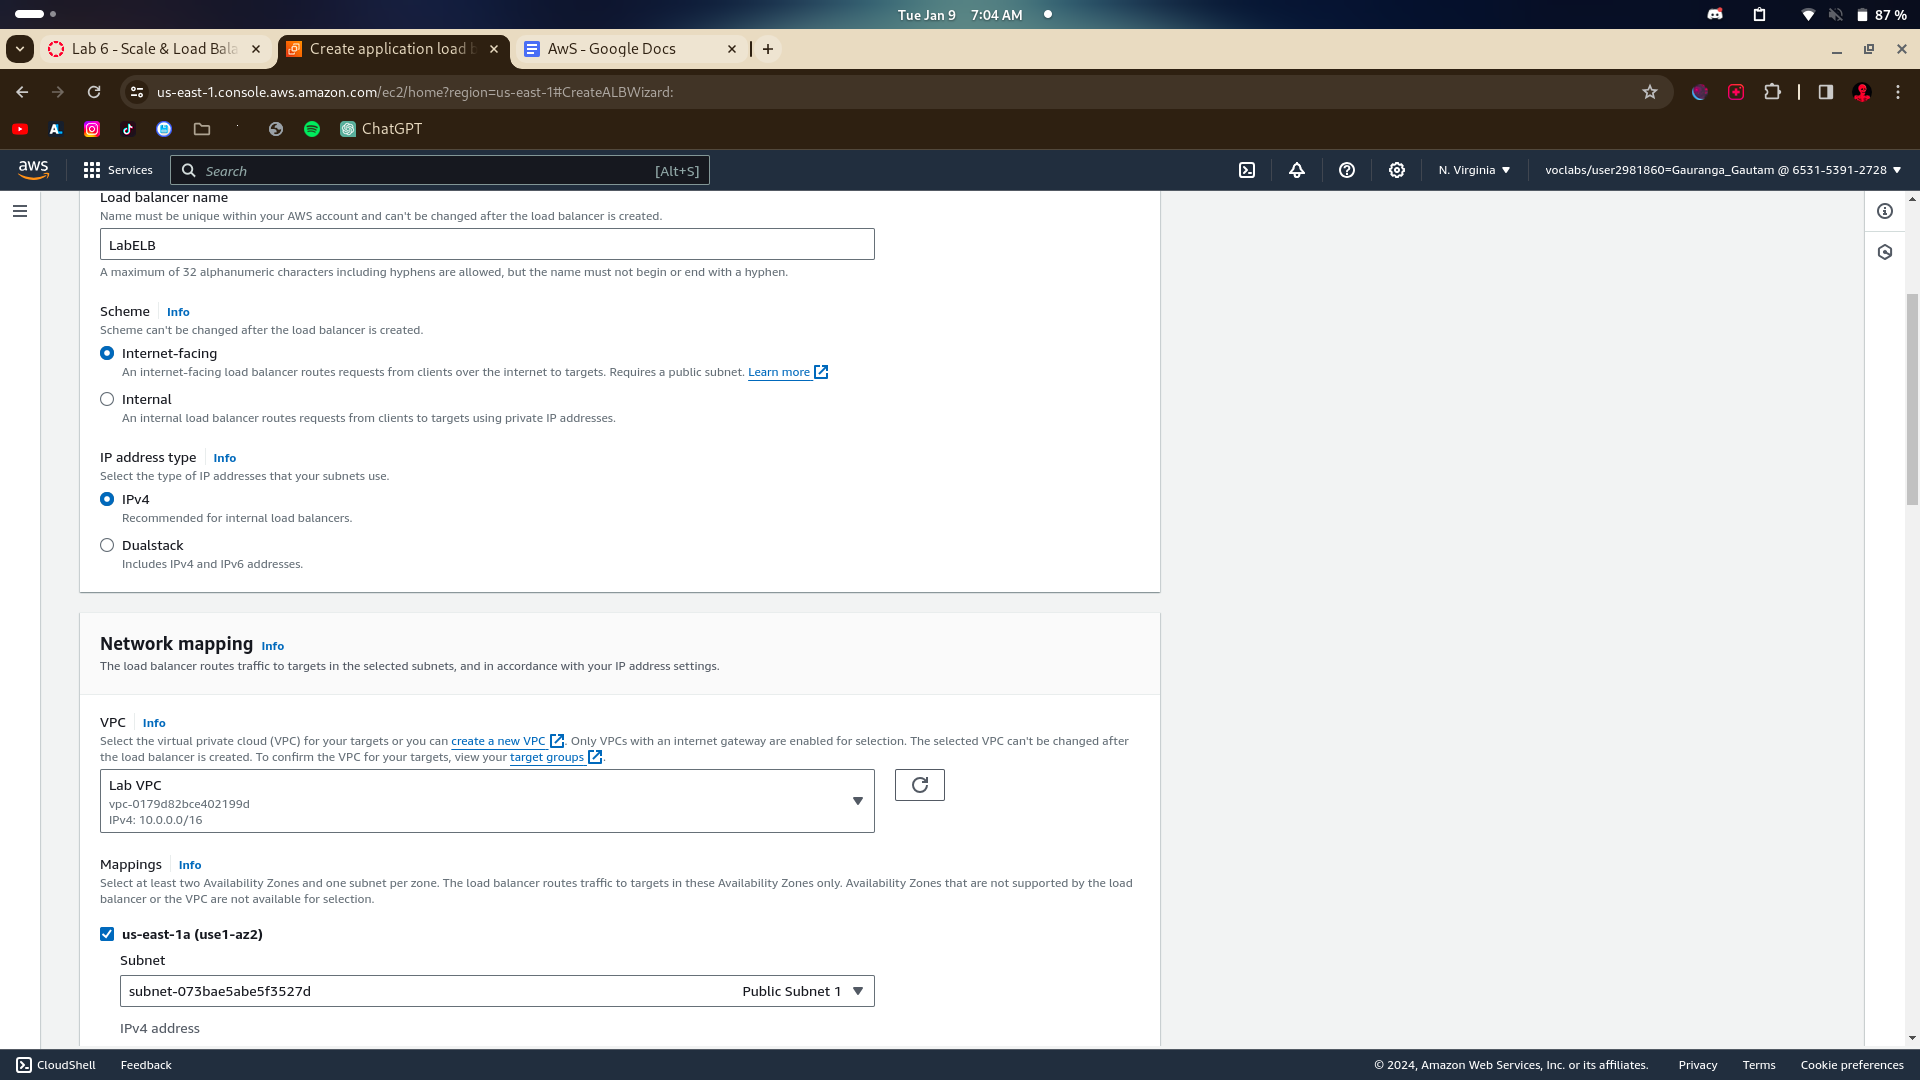Open the target groups link
Screen dimensions: 1920x1080
[x=546, y=757]
